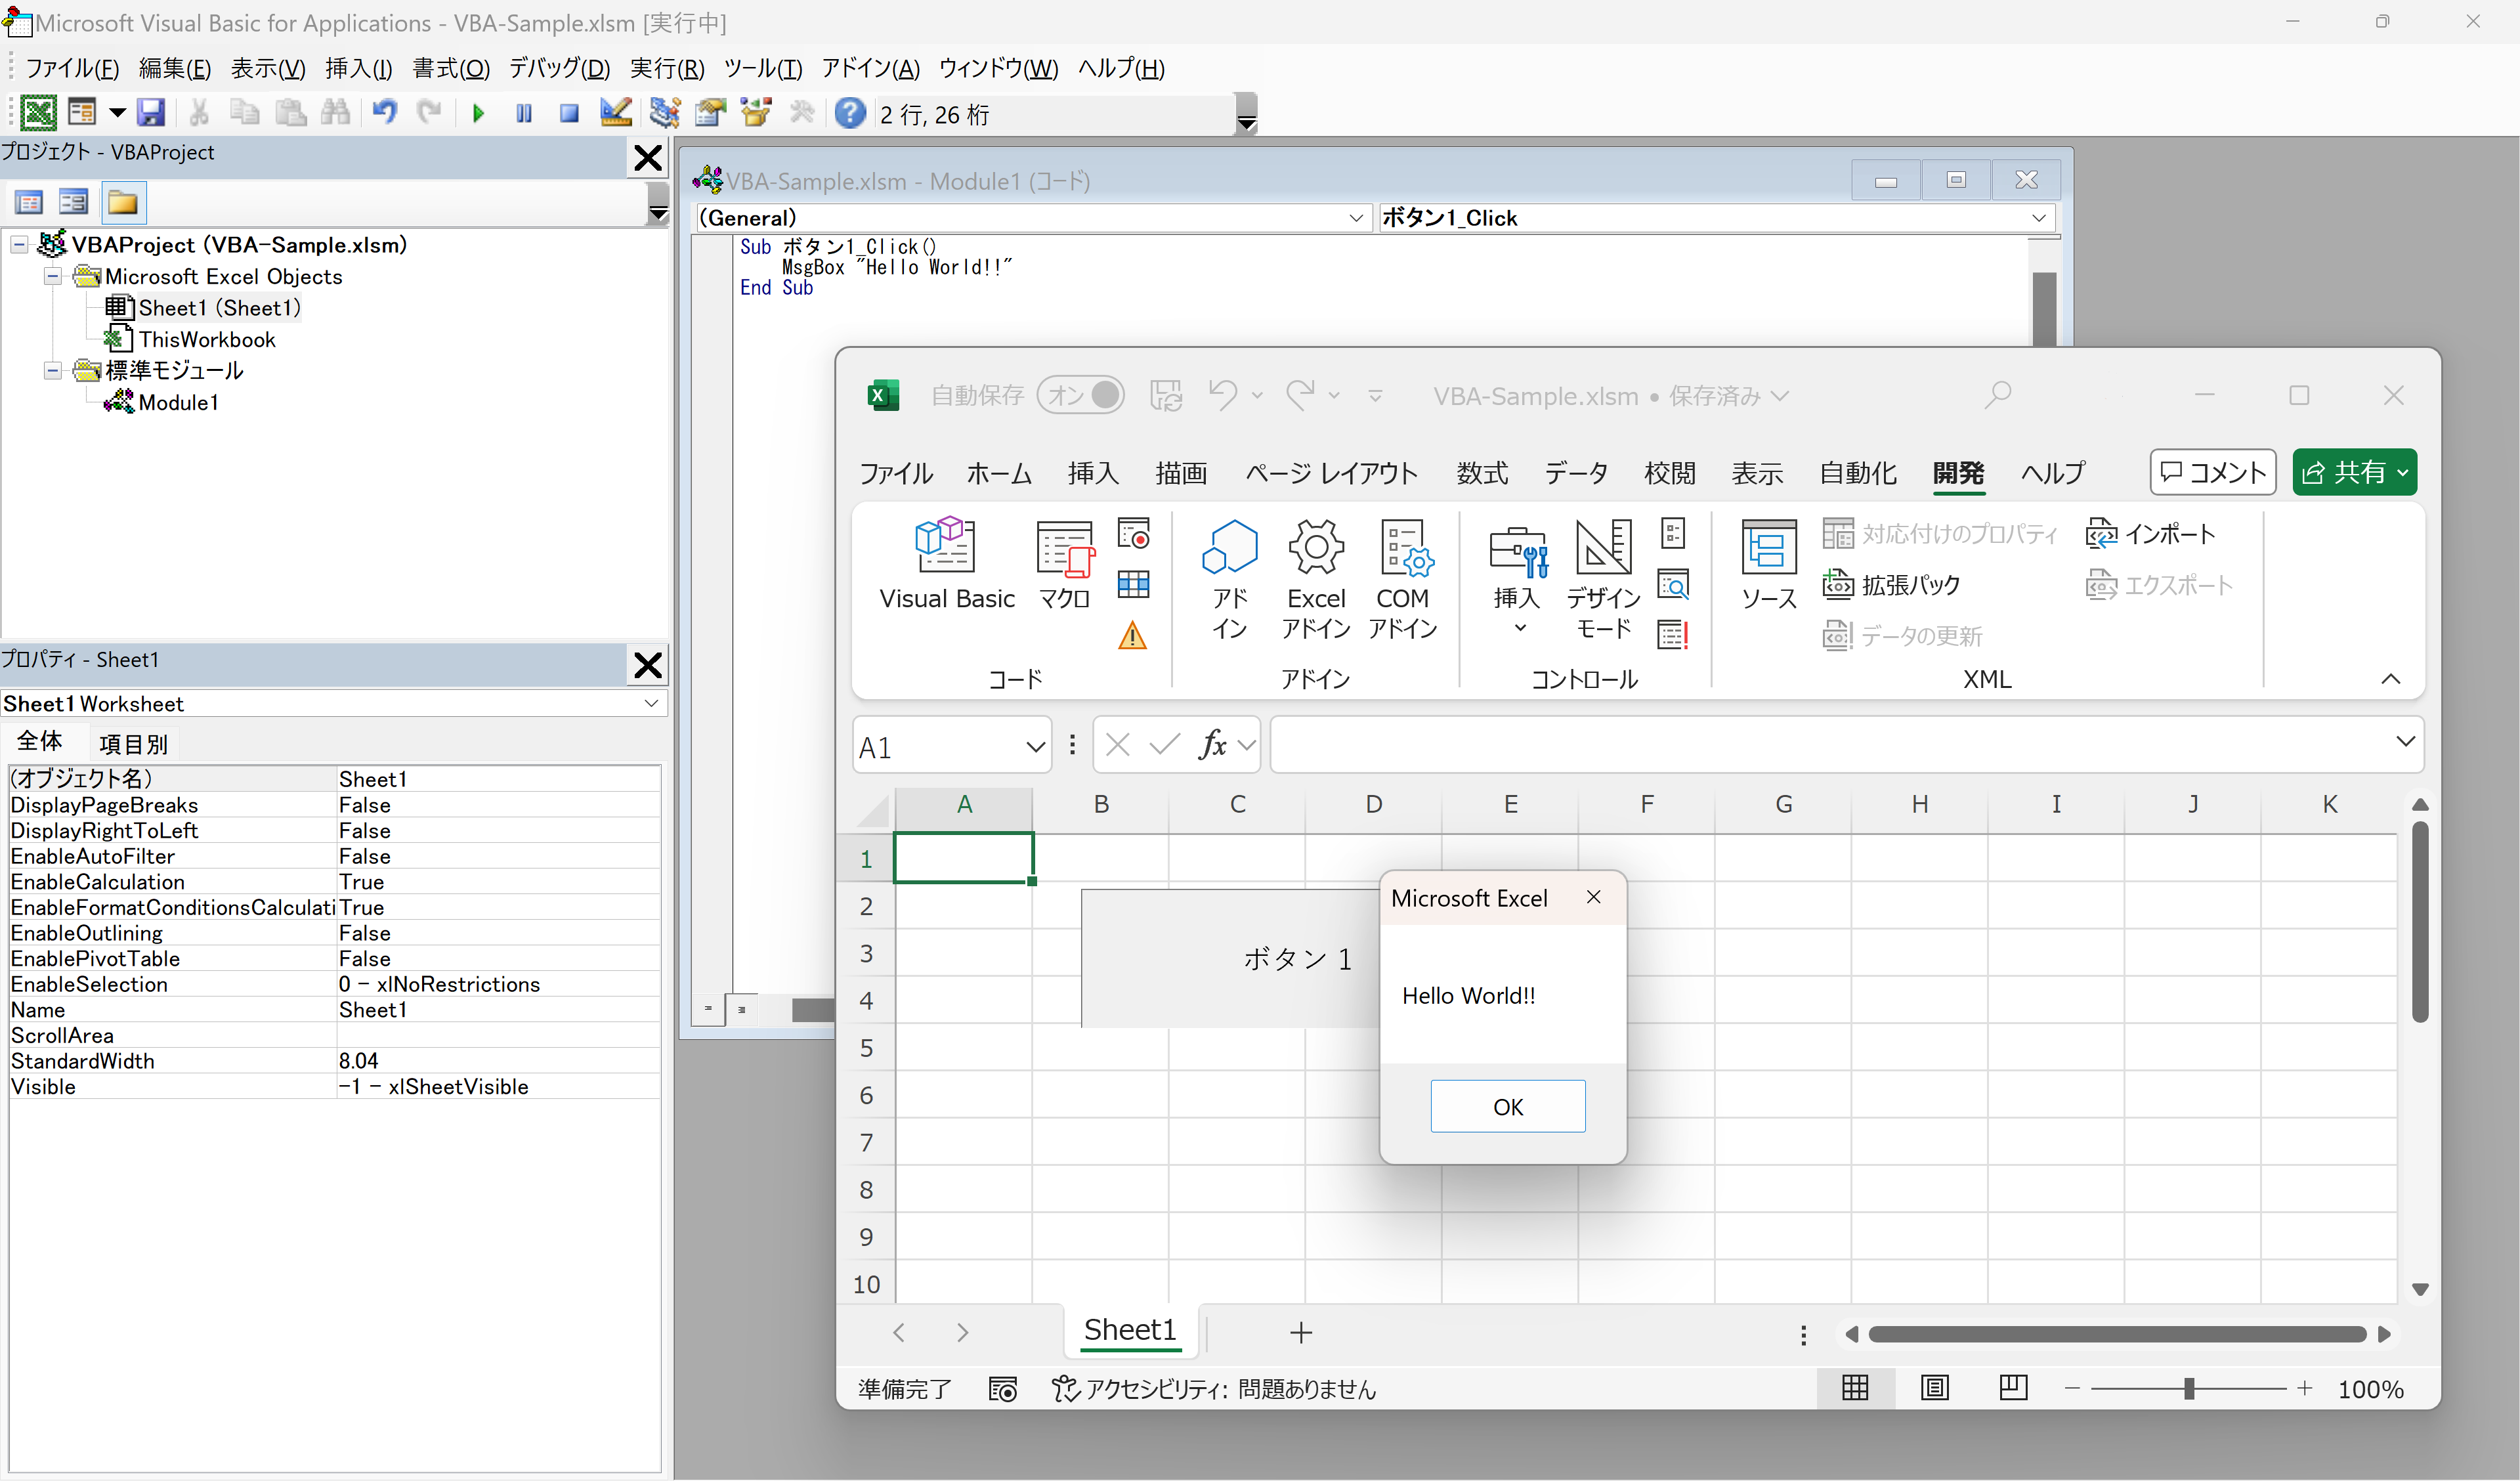Screen dimensions: 2520x1481
Task: Click the ソース XML ribbon button
Action: pyautogui.click(x=1769, y=565)
